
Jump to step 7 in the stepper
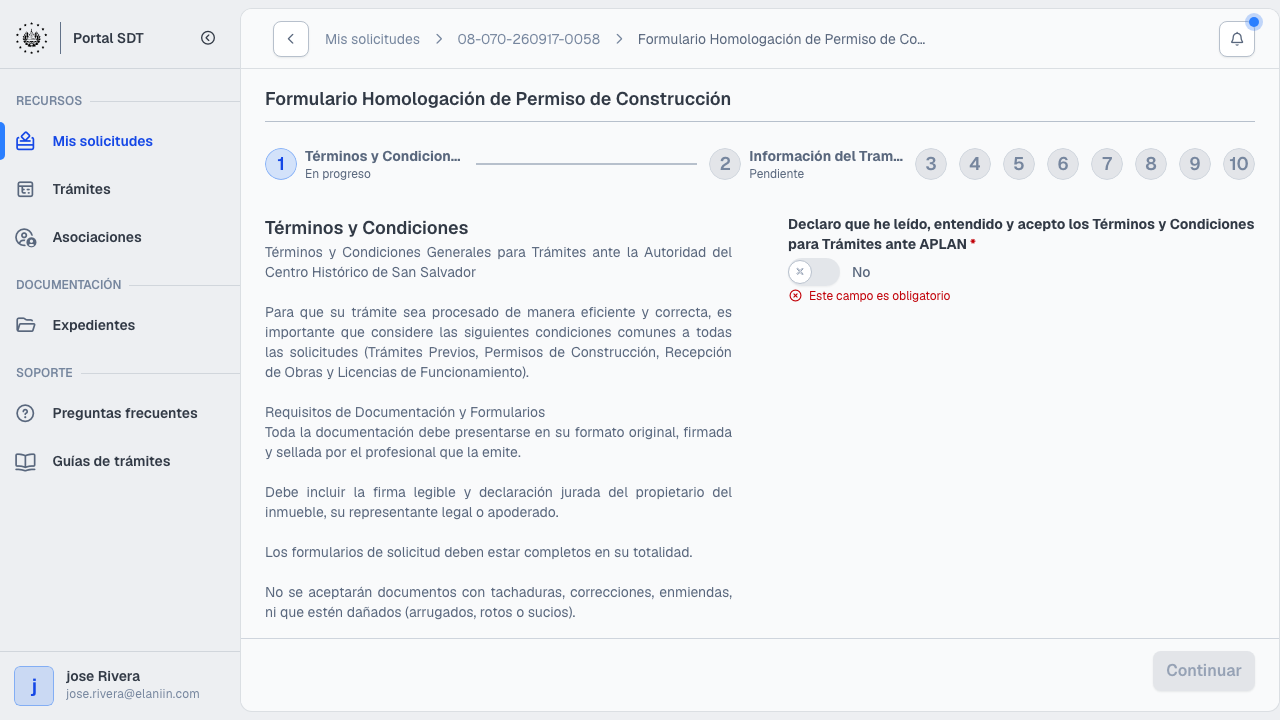tap(1107, 164)
